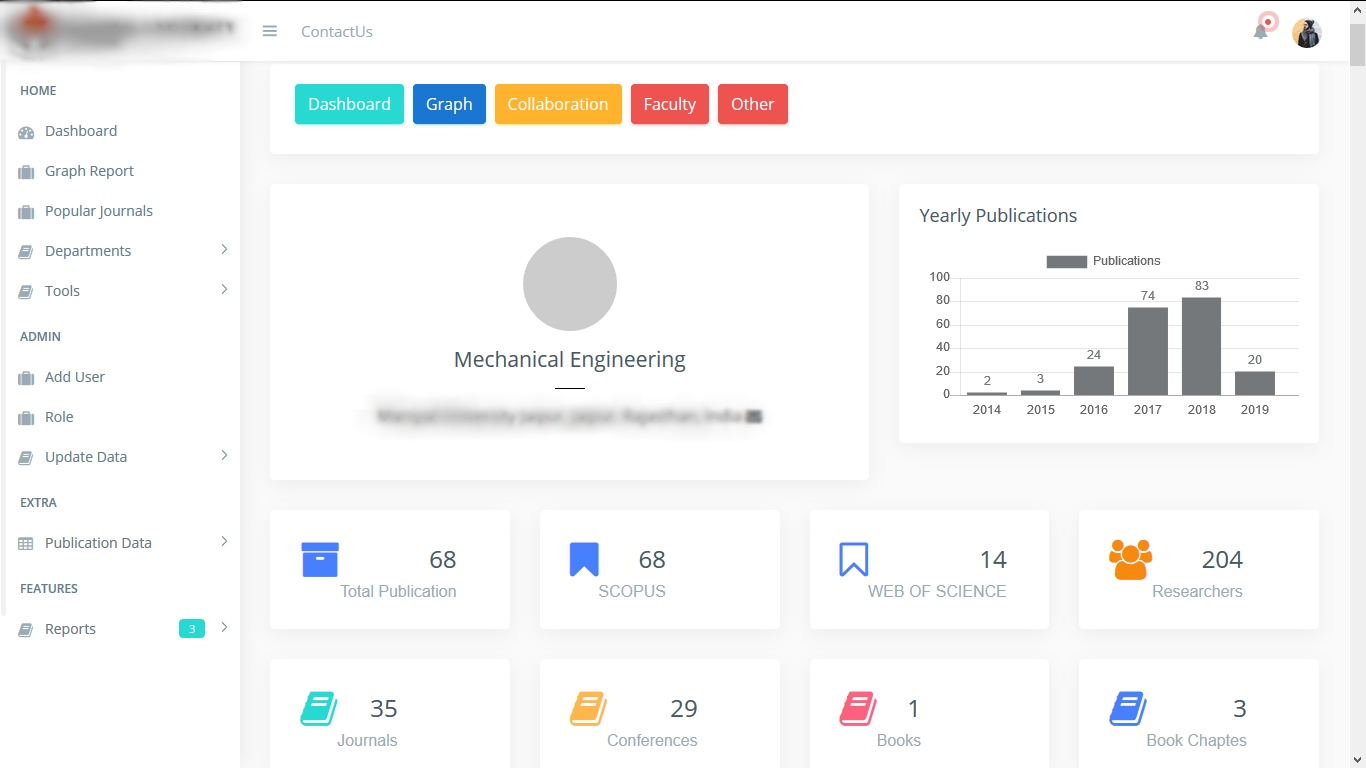Click the teal Journals book icon

[x=318, y=708]
